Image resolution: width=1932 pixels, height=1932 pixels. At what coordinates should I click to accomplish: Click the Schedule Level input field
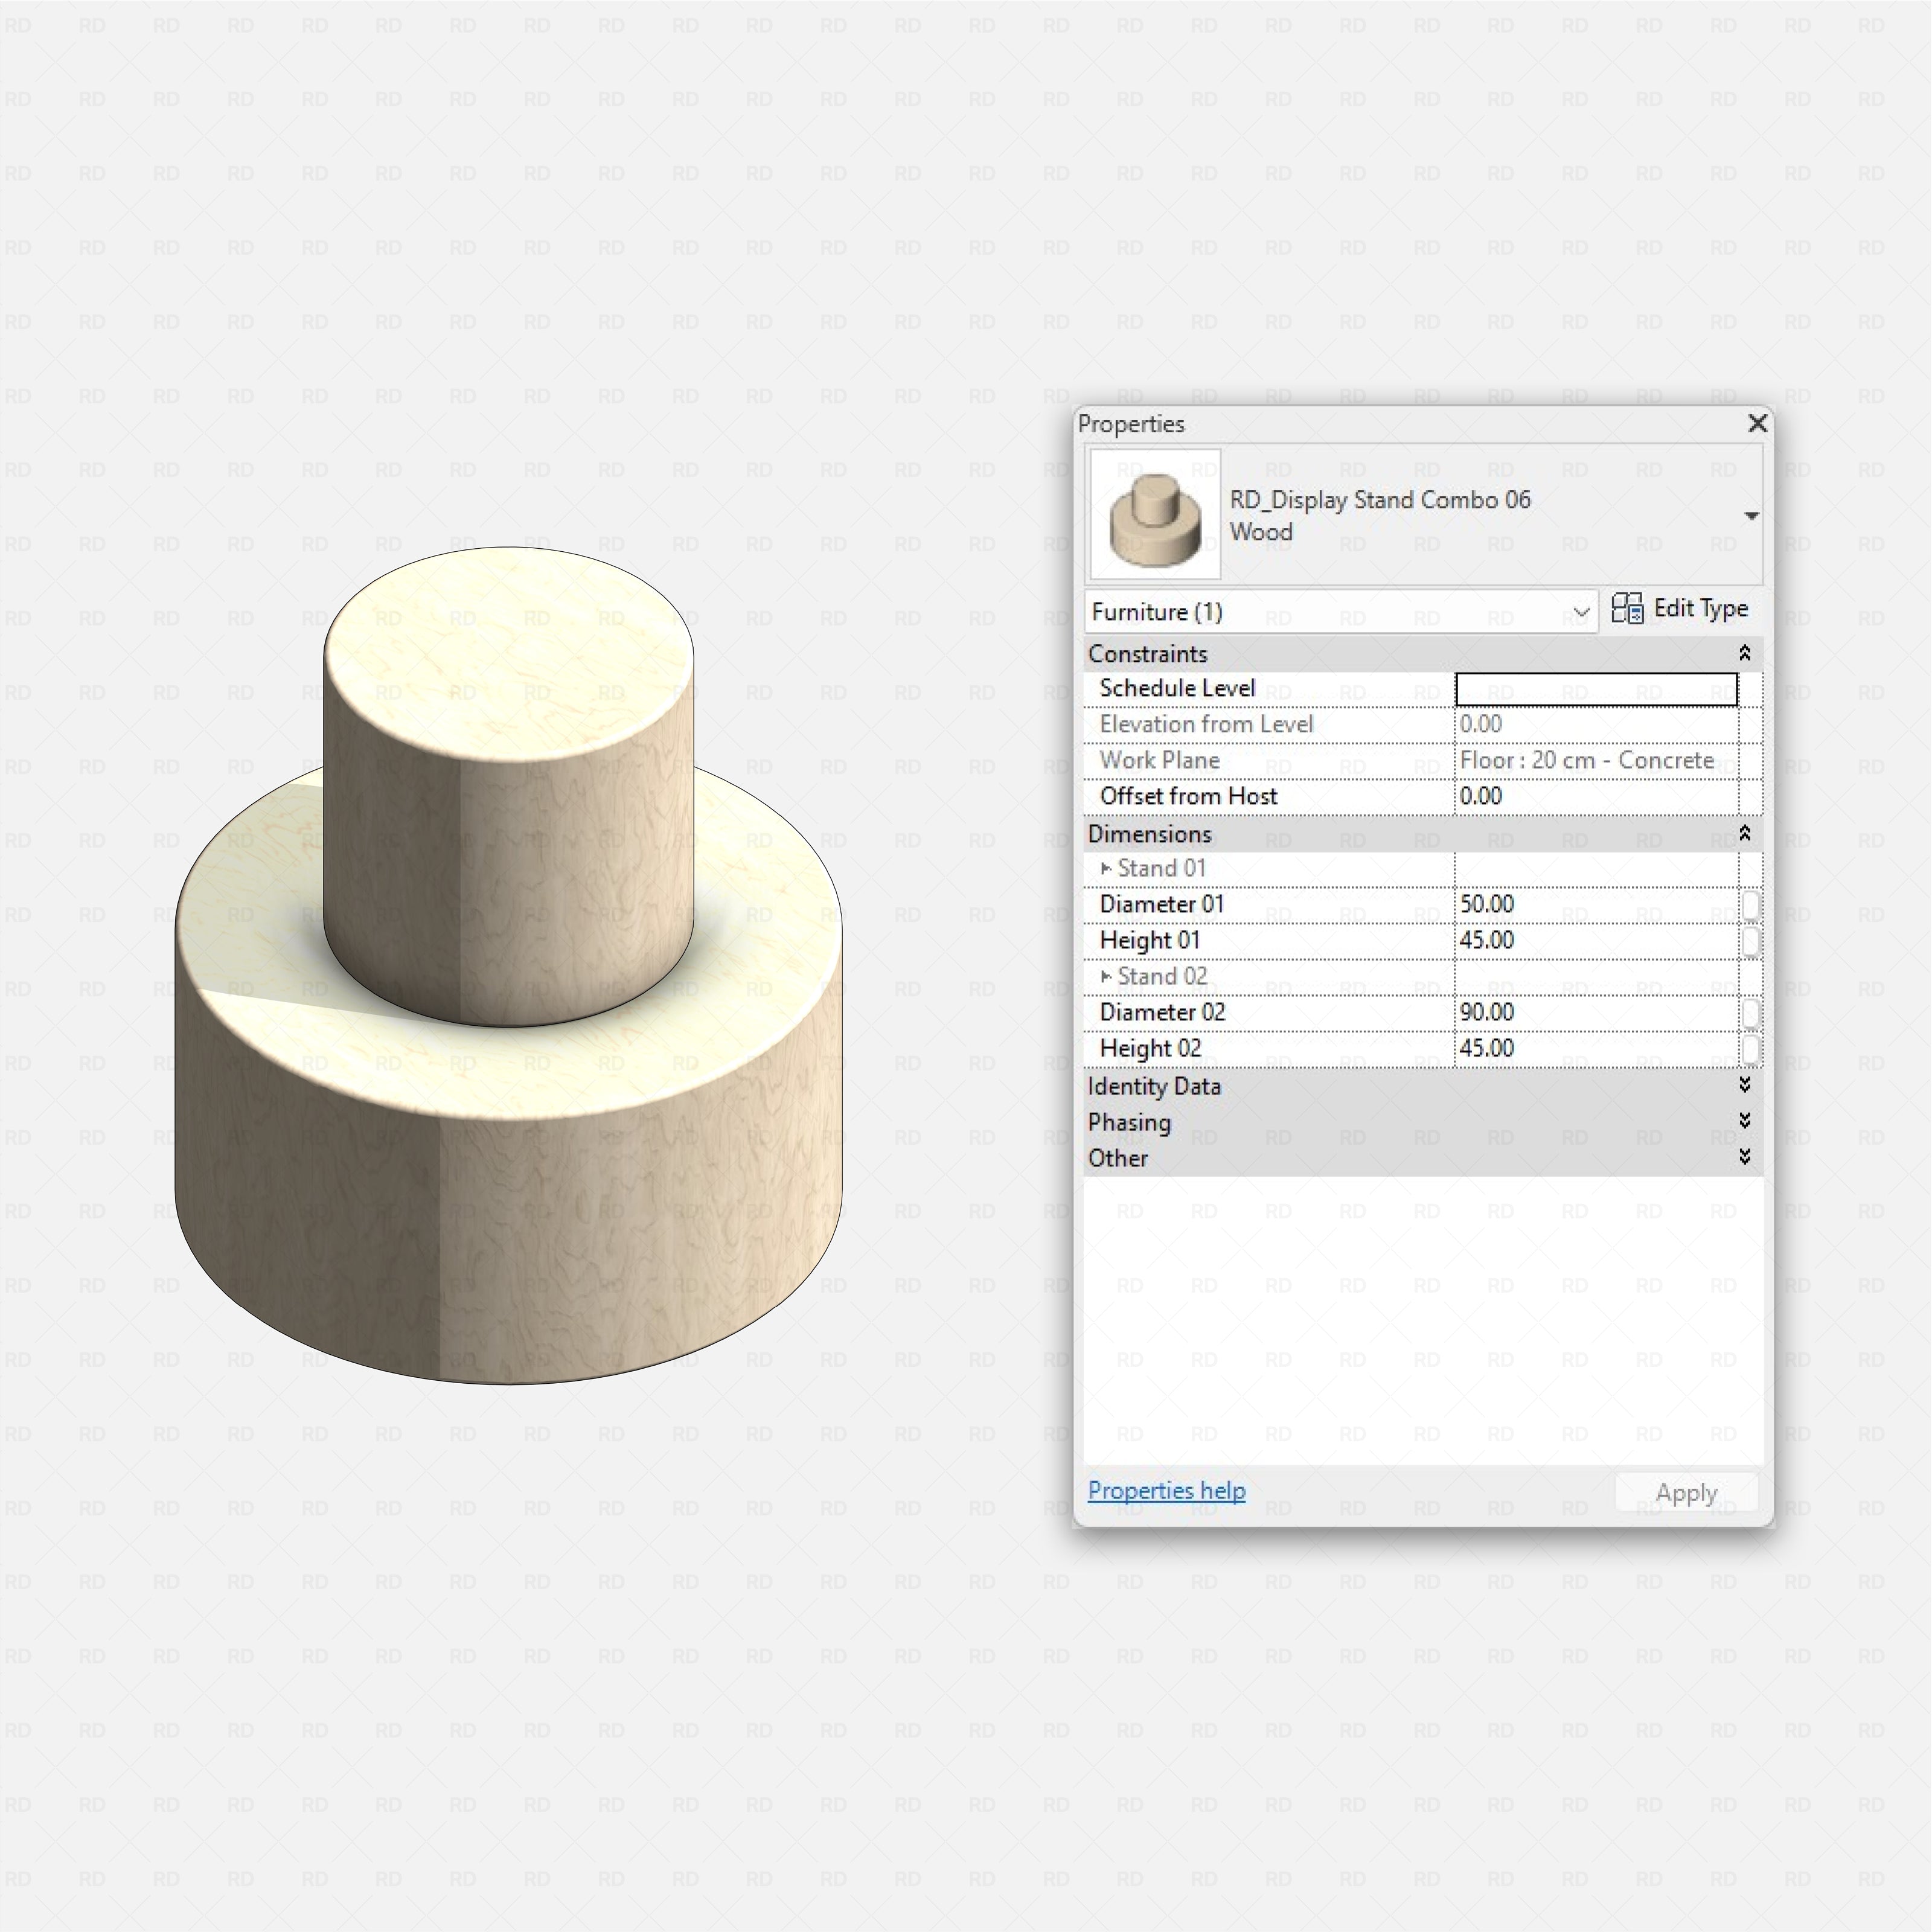pos(1596,689)
